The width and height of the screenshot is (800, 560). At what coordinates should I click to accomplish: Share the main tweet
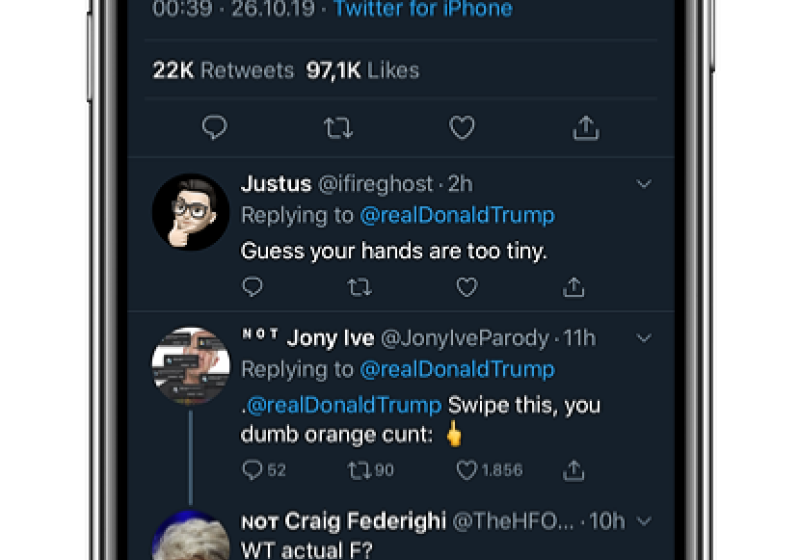(586, 128)
